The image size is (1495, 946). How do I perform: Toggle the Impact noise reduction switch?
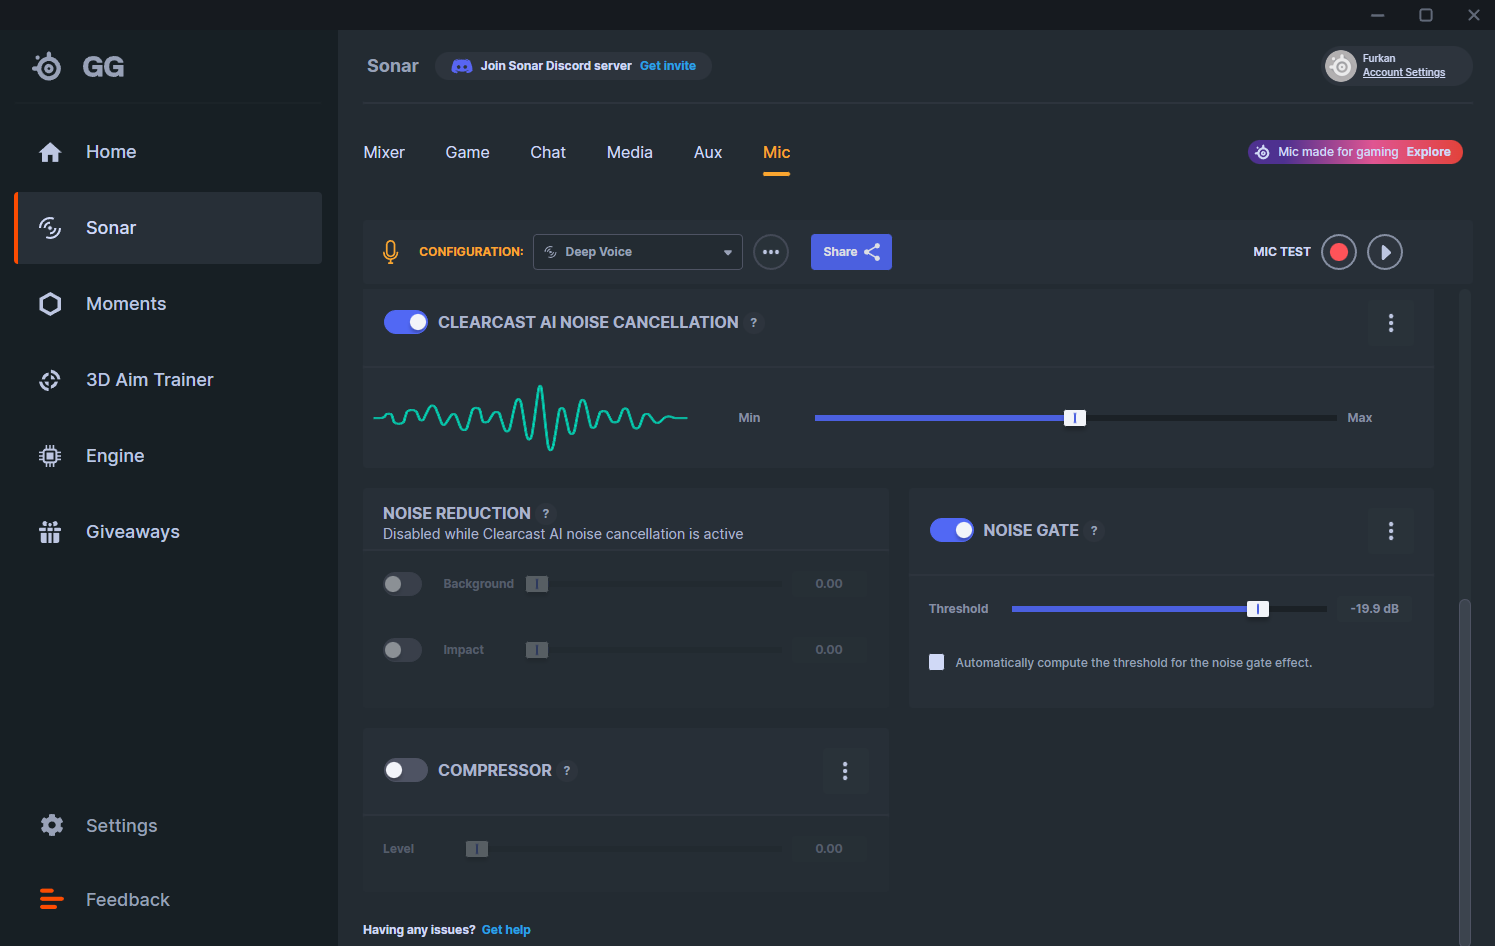[x=403, y=650]
